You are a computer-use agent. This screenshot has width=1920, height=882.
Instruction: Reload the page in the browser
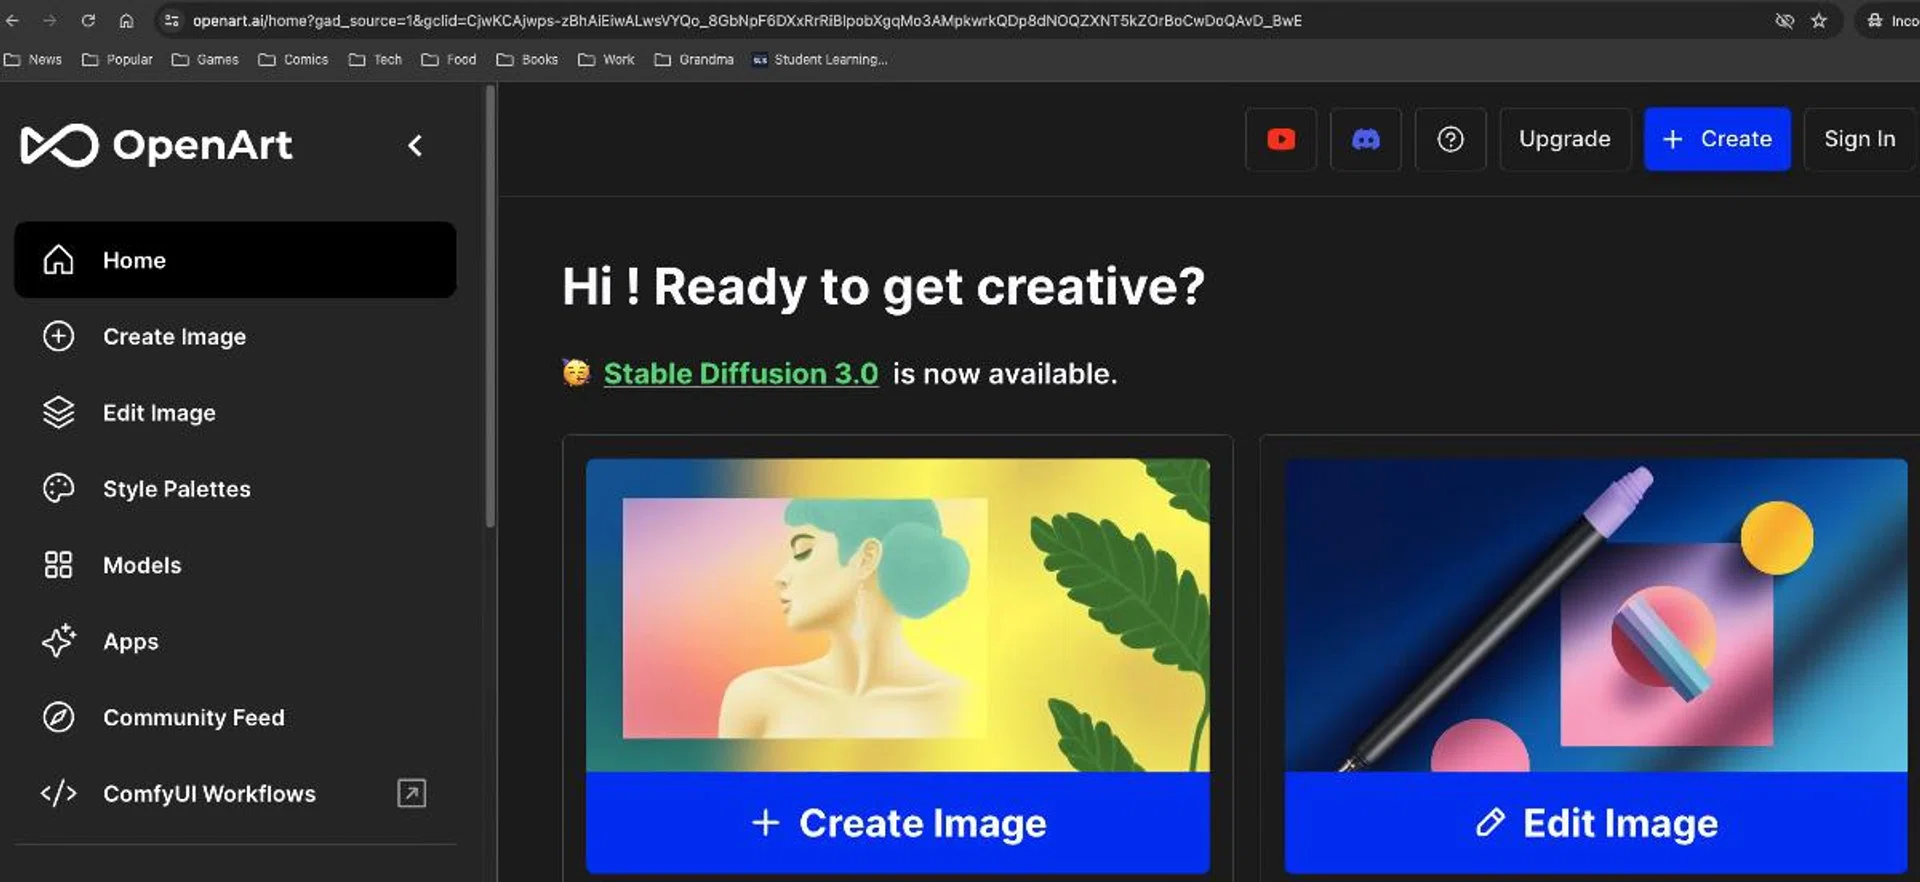click(88, 20)
